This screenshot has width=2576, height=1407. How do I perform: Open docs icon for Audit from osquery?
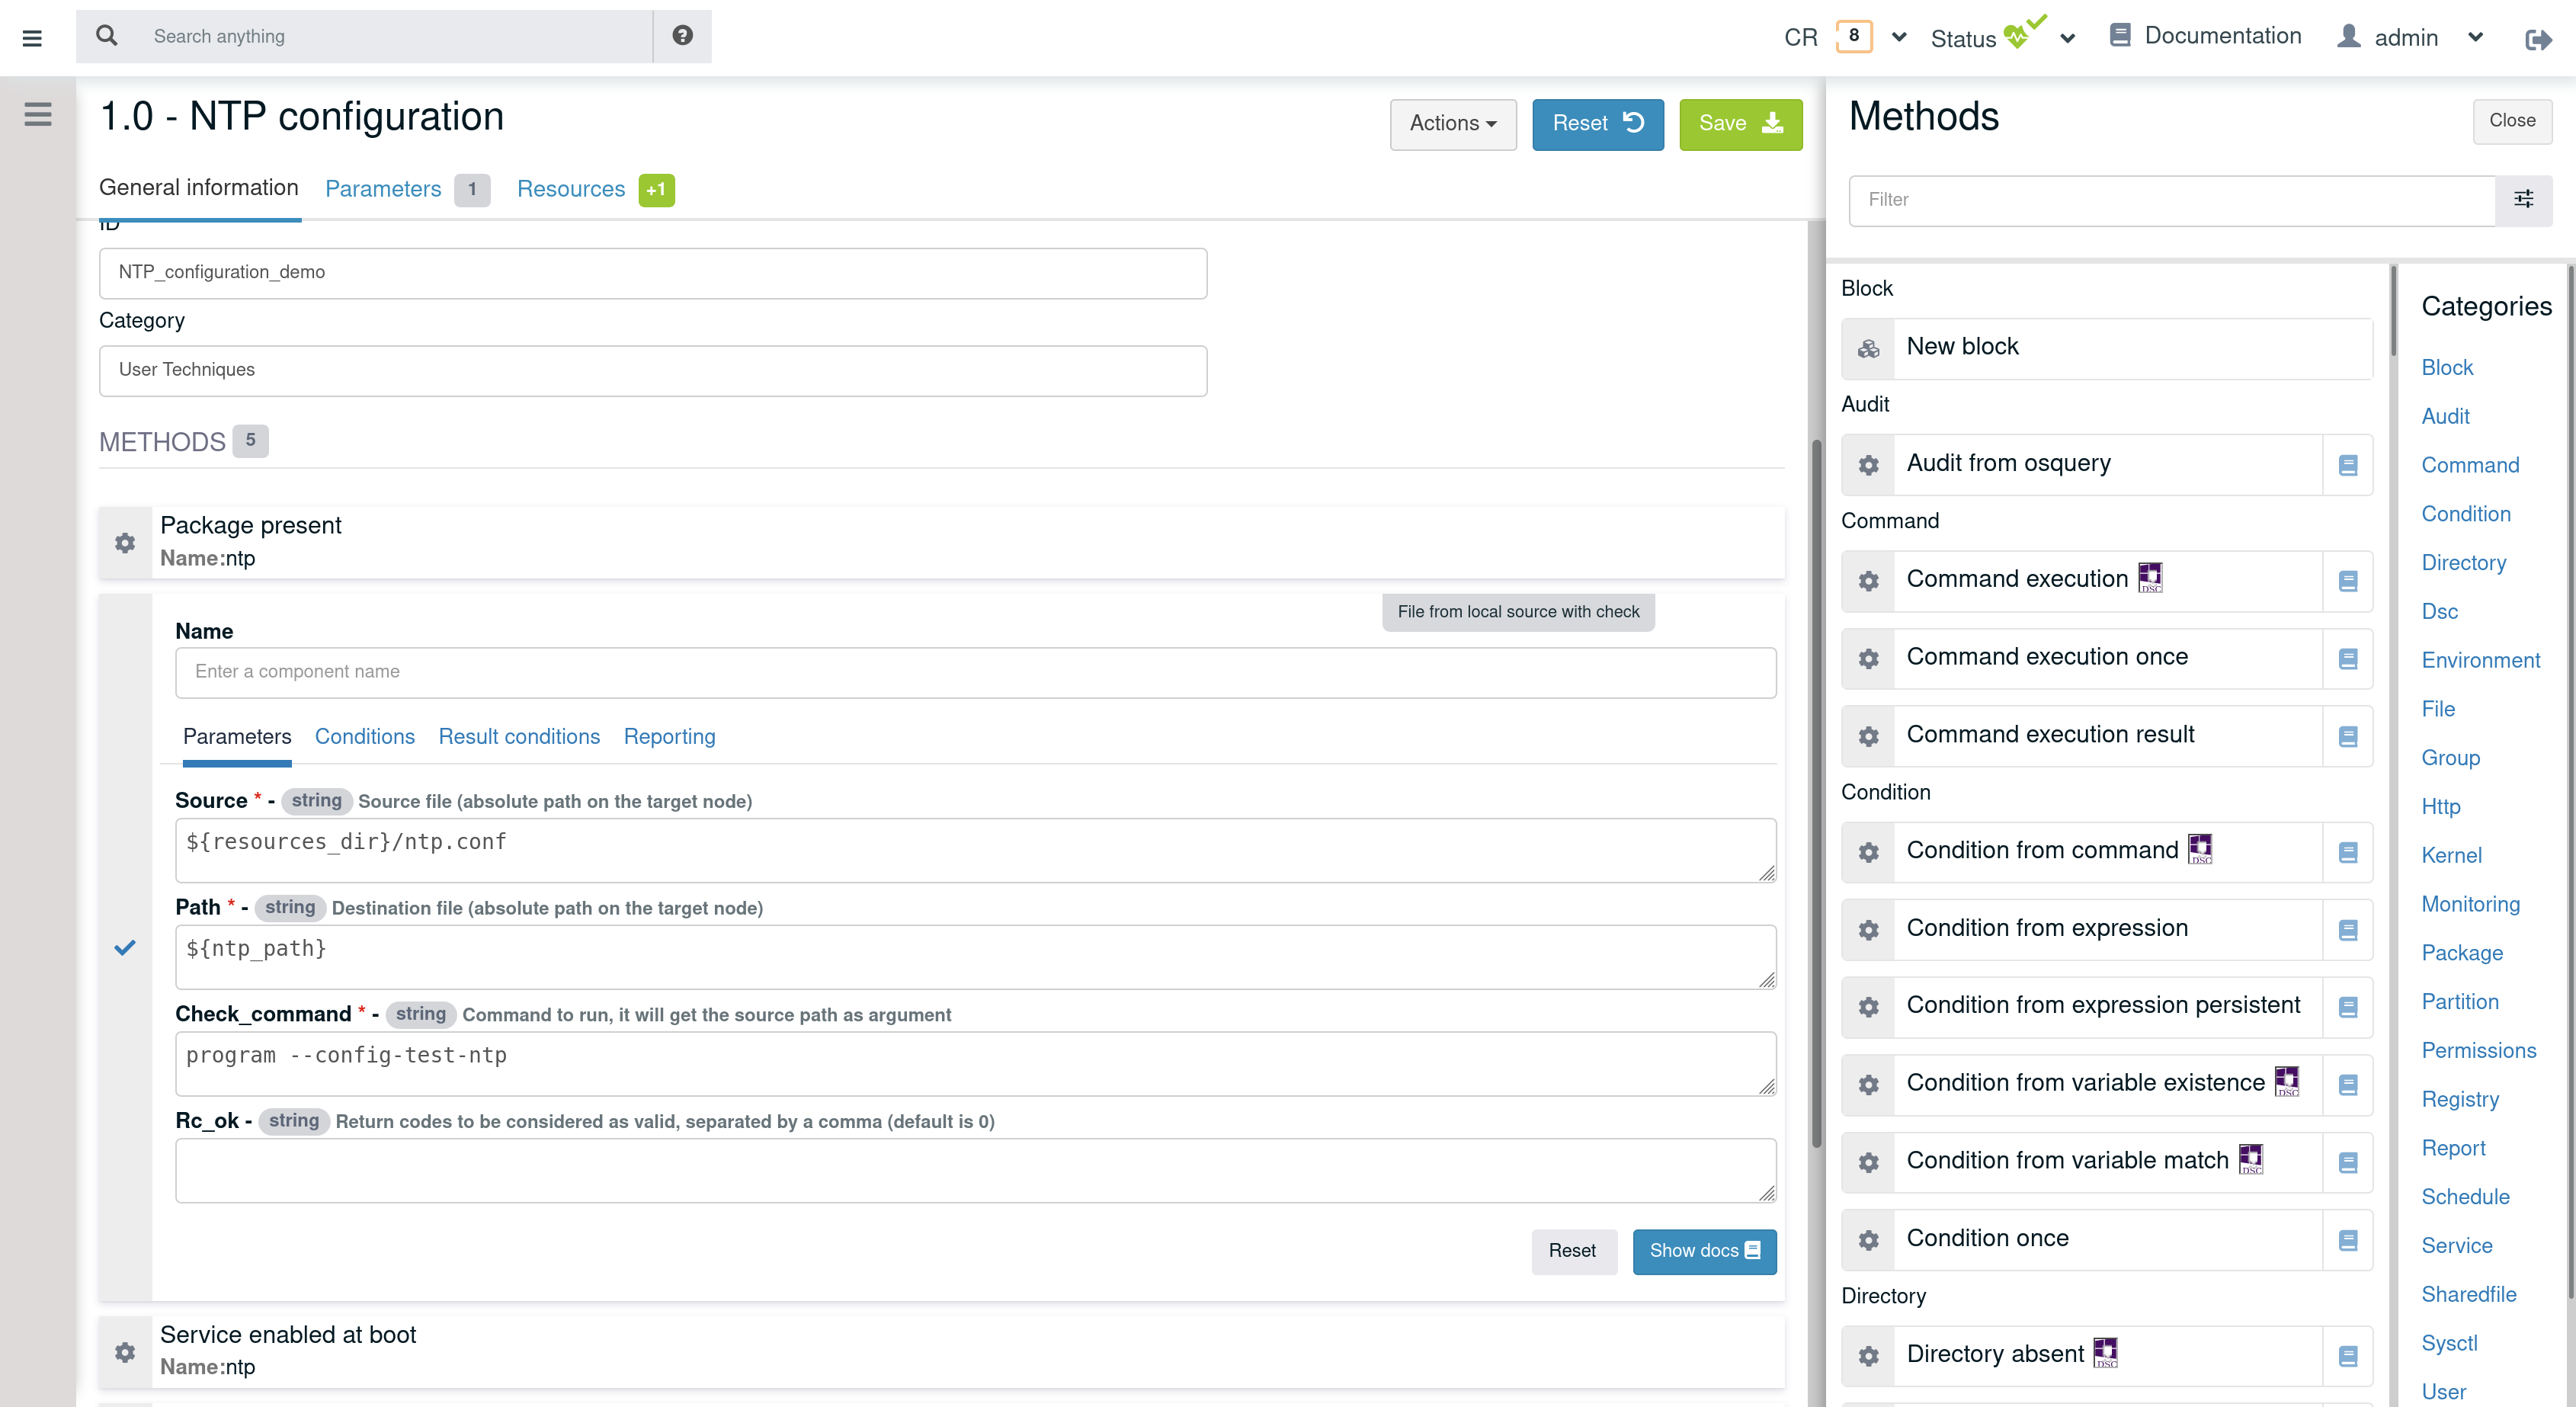coord(2348,465)
